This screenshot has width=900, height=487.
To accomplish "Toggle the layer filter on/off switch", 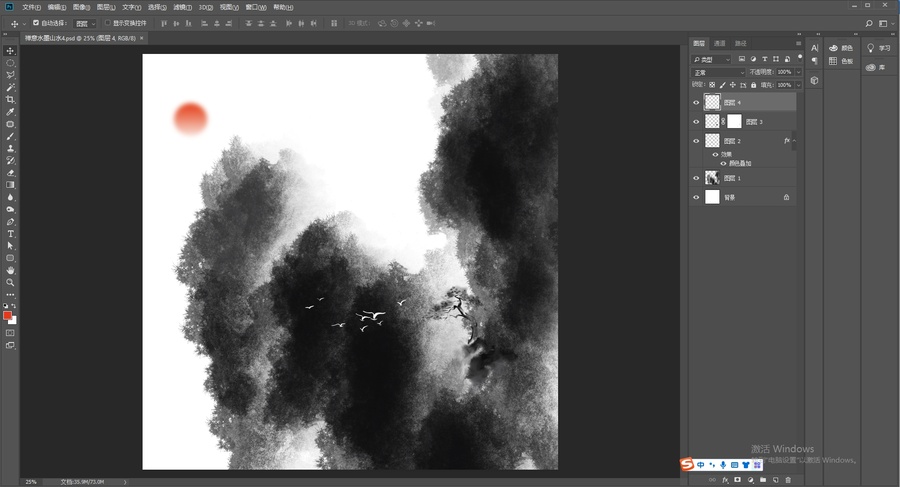I will tap(800, 58).
